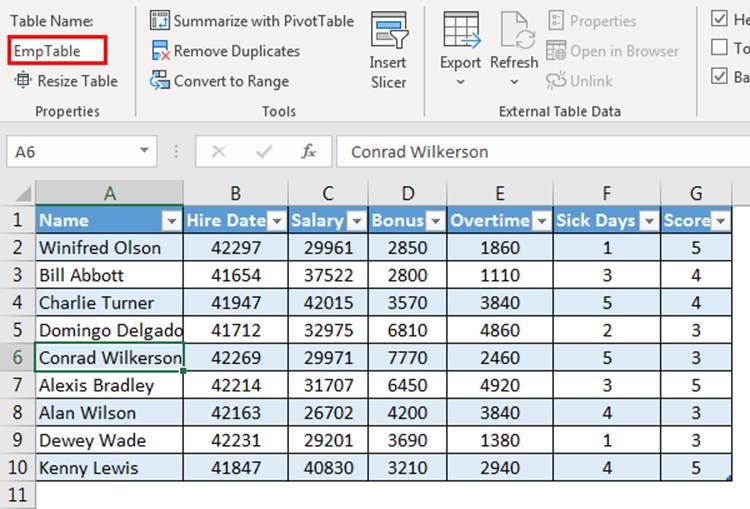The width and height of the screenshot is (750, 509).
Task: Click bonus cell 7770
Action: point(408,357)
